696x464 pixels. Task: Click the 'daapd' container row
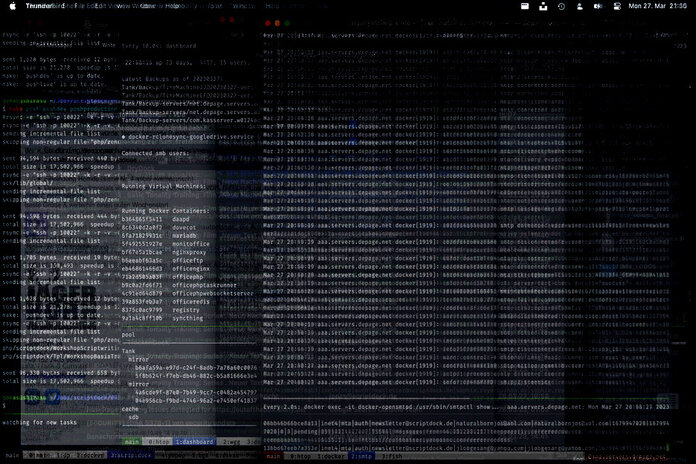[155, 219]
